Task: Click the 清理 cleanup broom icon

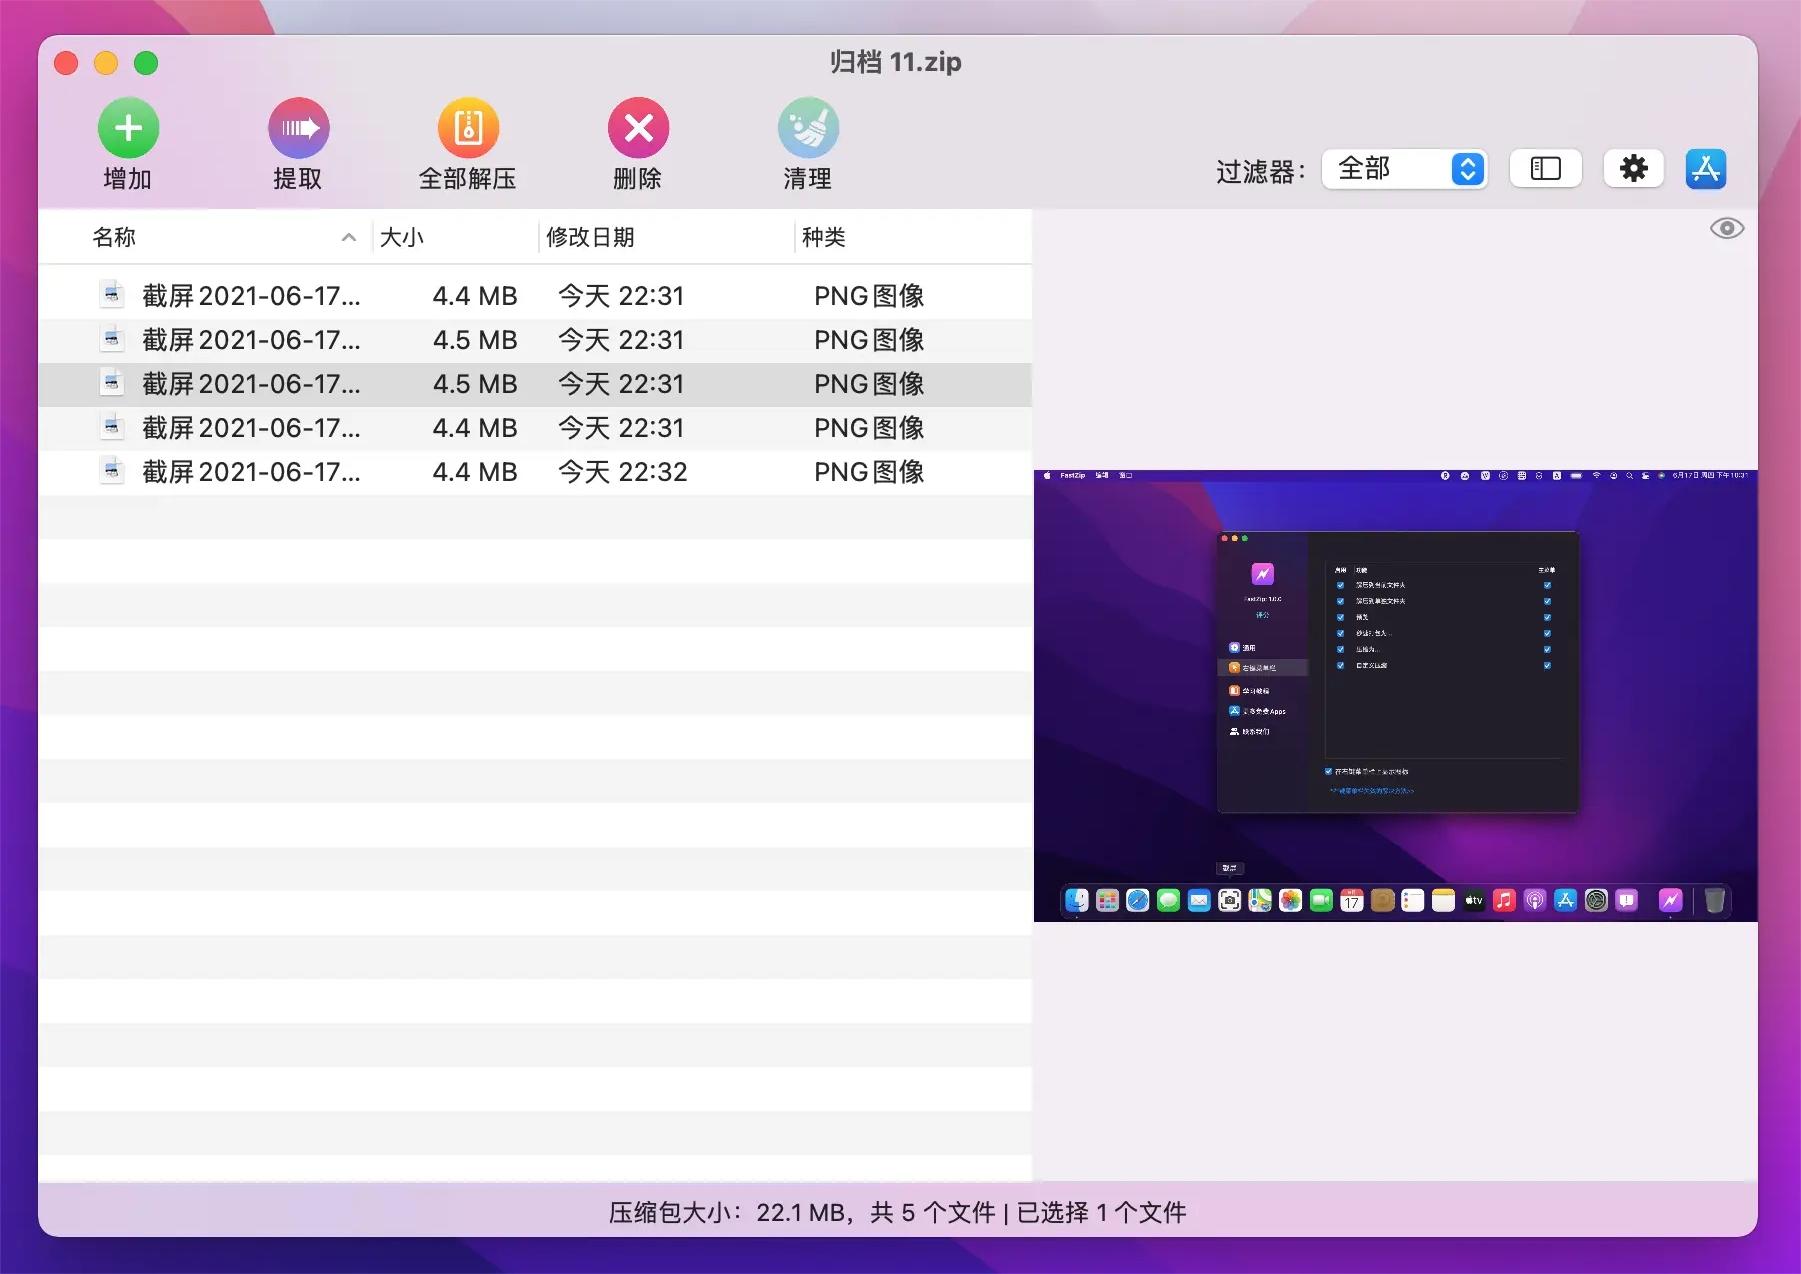Action: [808, 128]
